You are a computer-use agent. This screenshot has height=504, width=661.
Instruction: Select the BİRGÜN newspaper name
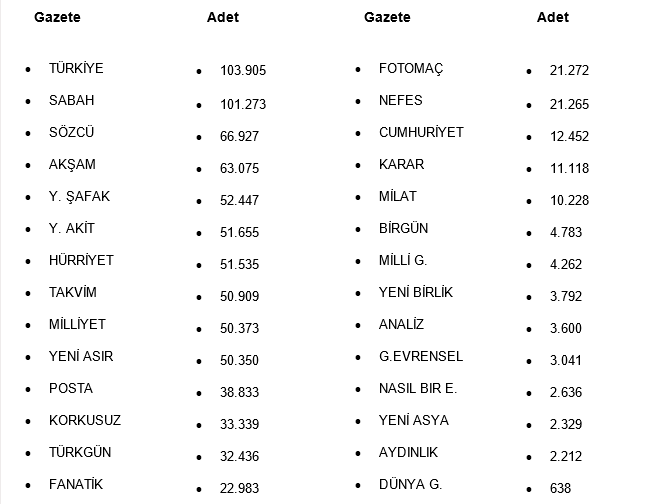(404, 229)
